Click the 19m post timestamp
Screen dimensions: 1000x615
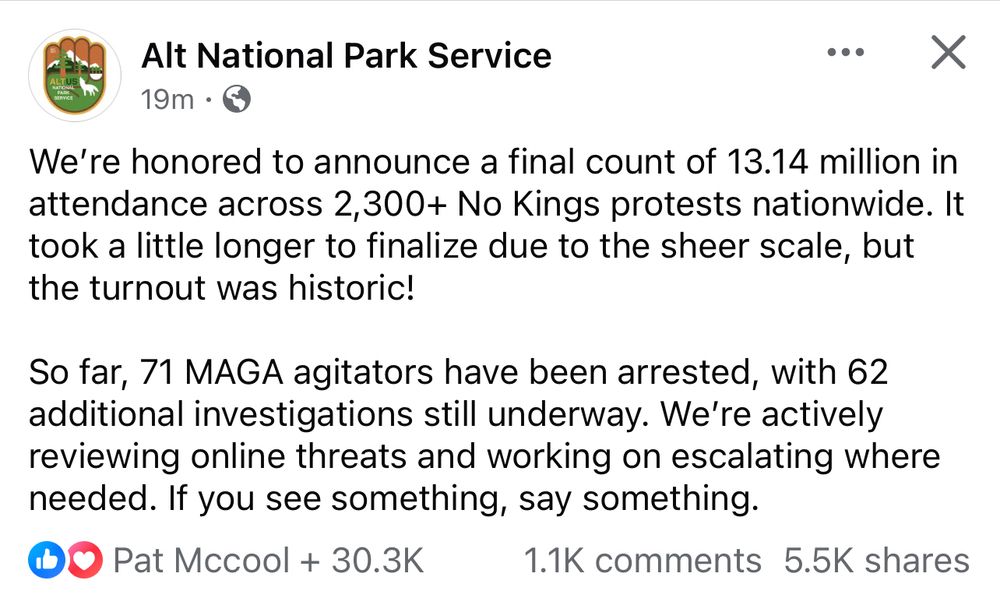pos(167,100)
